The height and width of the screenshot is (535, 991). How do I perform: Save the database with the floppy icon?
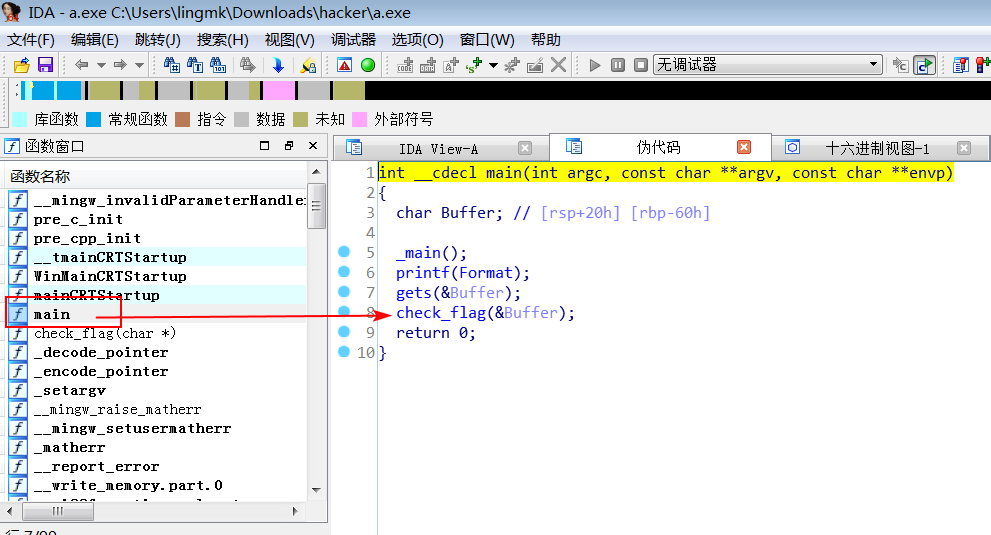tap(46, 65)
